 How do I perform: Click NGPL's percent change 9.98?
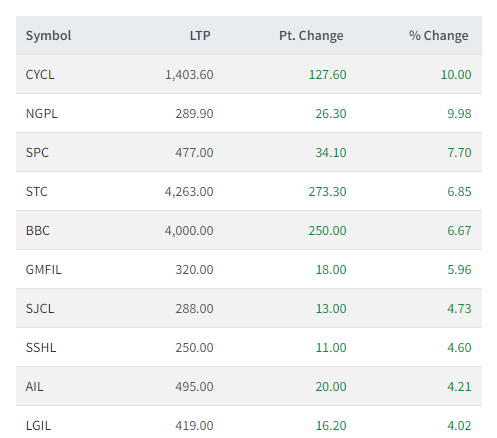[x=459, y=113]
